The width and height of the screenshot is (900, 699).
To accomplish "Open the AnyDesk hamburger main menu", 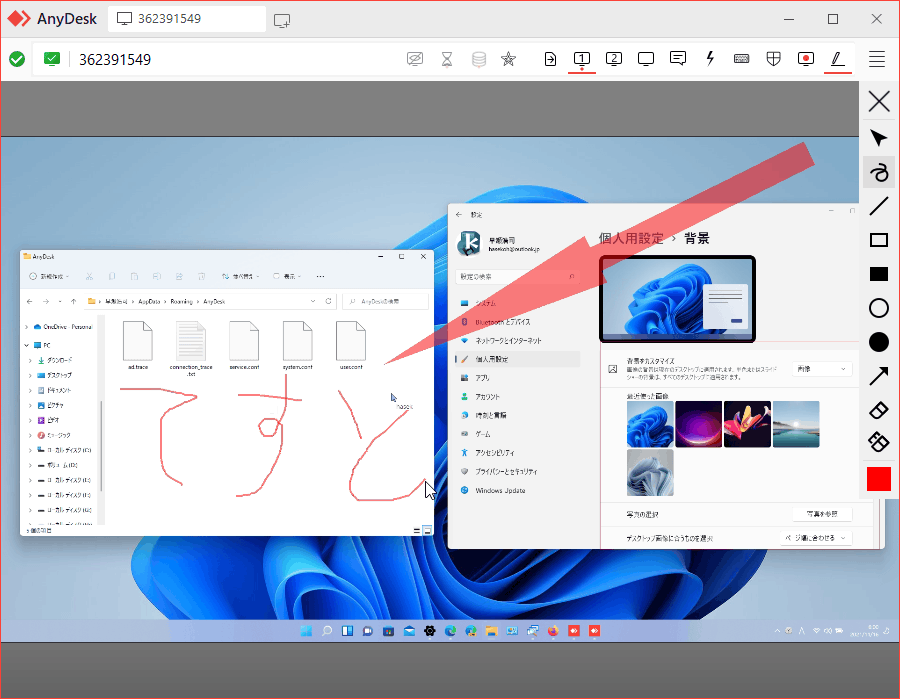I will coord(876,59).
